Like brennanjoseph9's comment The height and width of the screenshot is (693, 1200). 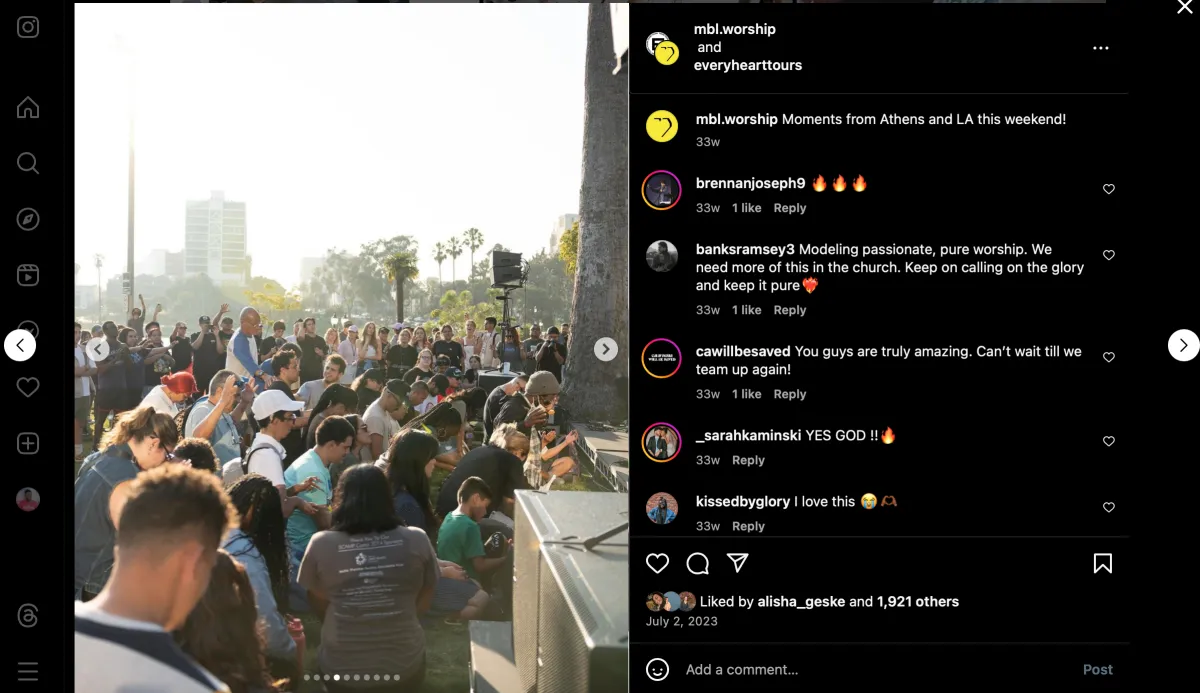1108,189
